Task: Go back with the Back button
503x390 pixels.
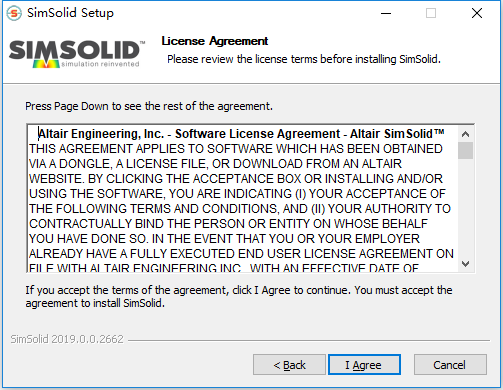Action: click(289, 365)
